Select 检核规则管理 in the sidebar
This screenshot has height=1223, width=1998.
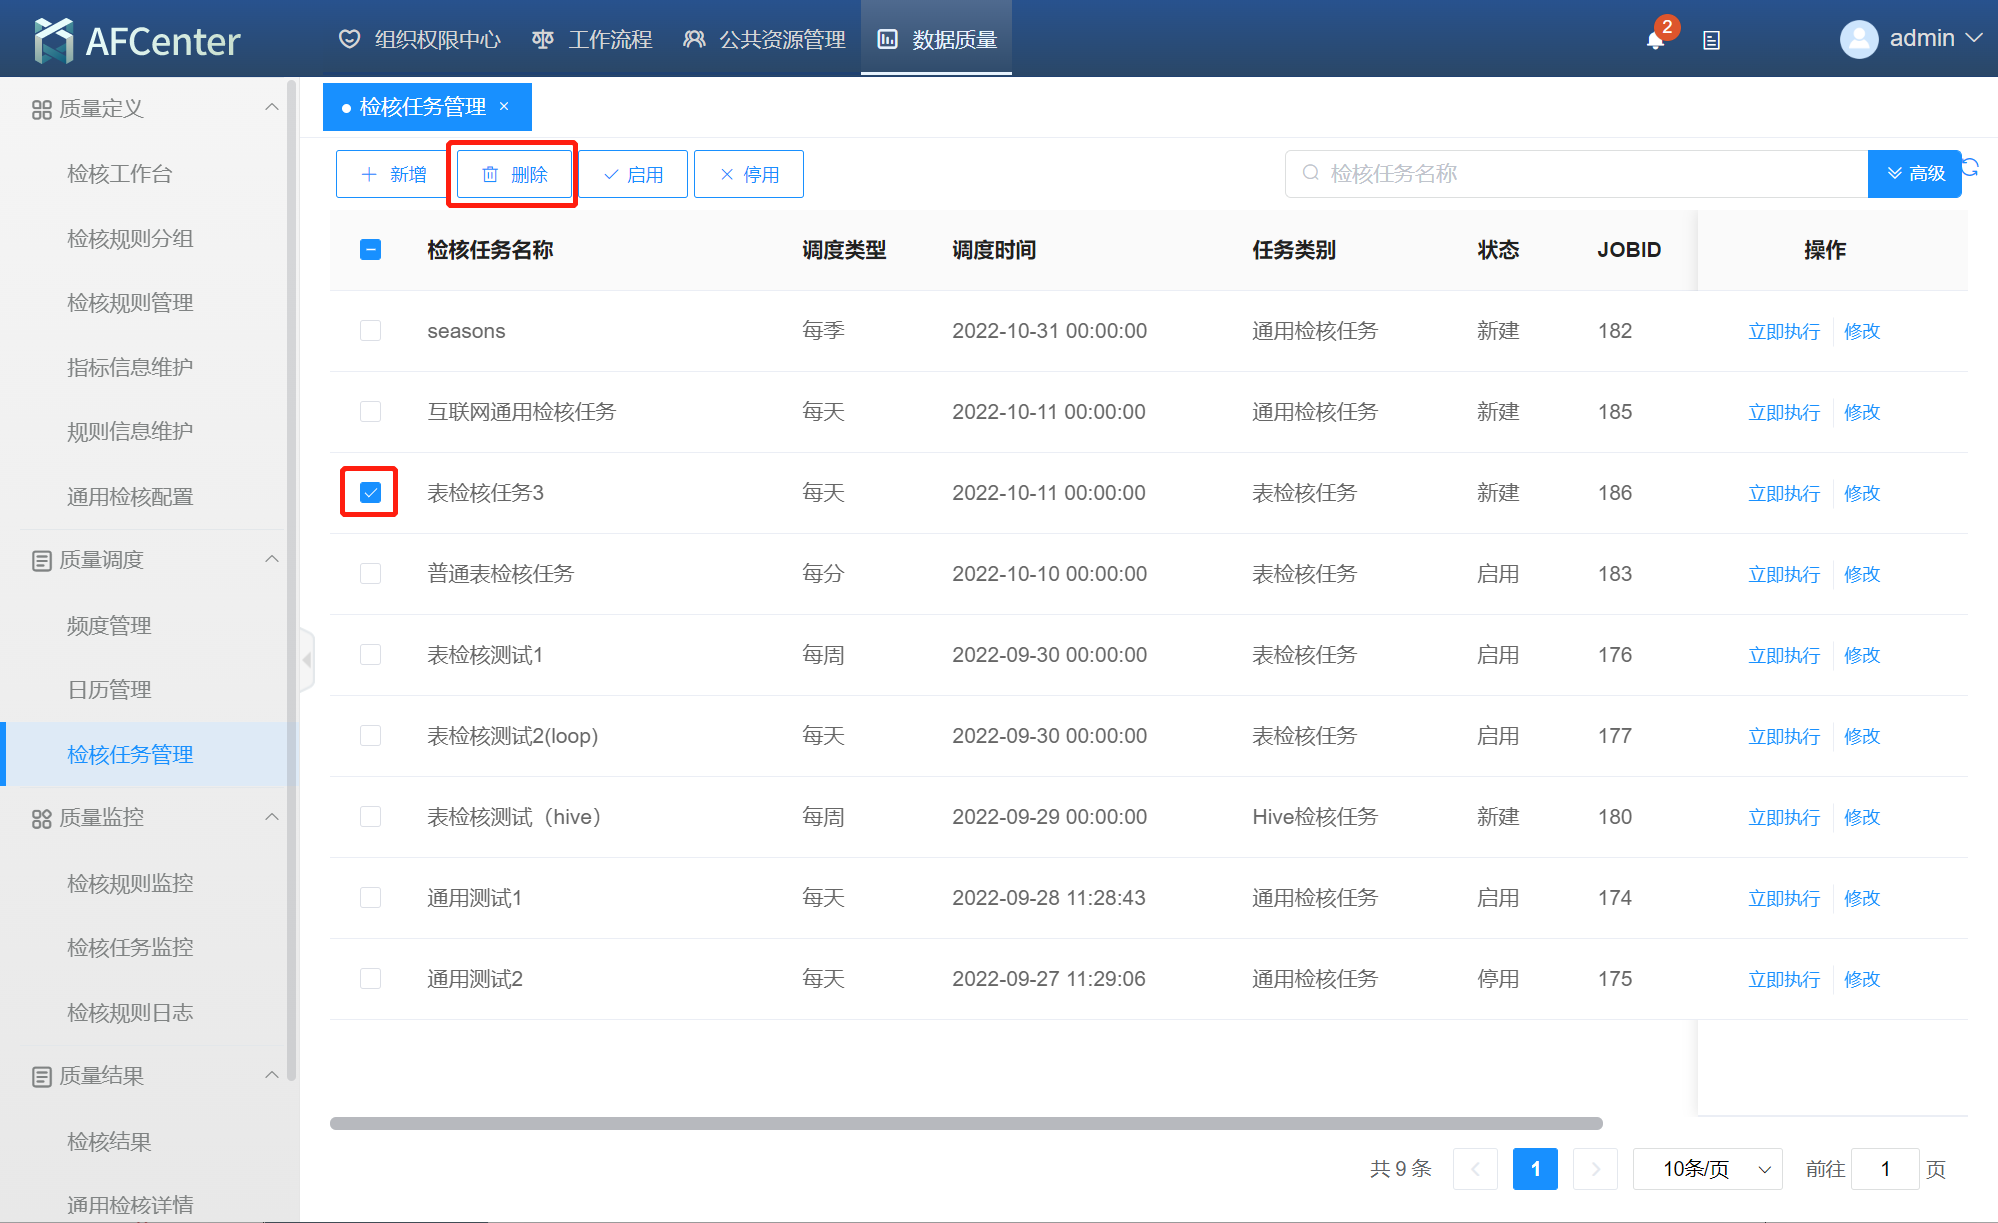(130, 302)
